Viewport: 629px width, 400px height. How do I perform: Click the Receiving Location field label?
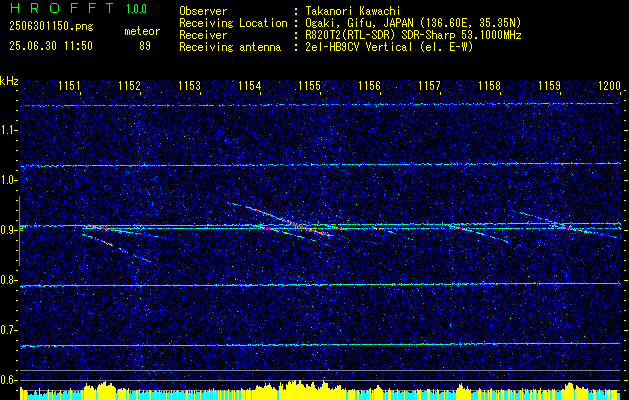coord(233,23)
